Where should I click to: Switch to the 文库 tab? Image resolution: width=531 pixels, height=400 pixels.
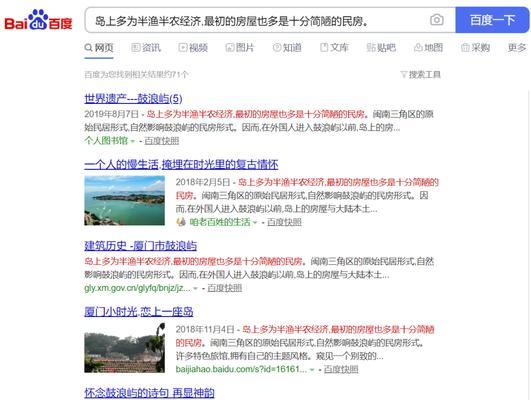click(x=334, y=48)
